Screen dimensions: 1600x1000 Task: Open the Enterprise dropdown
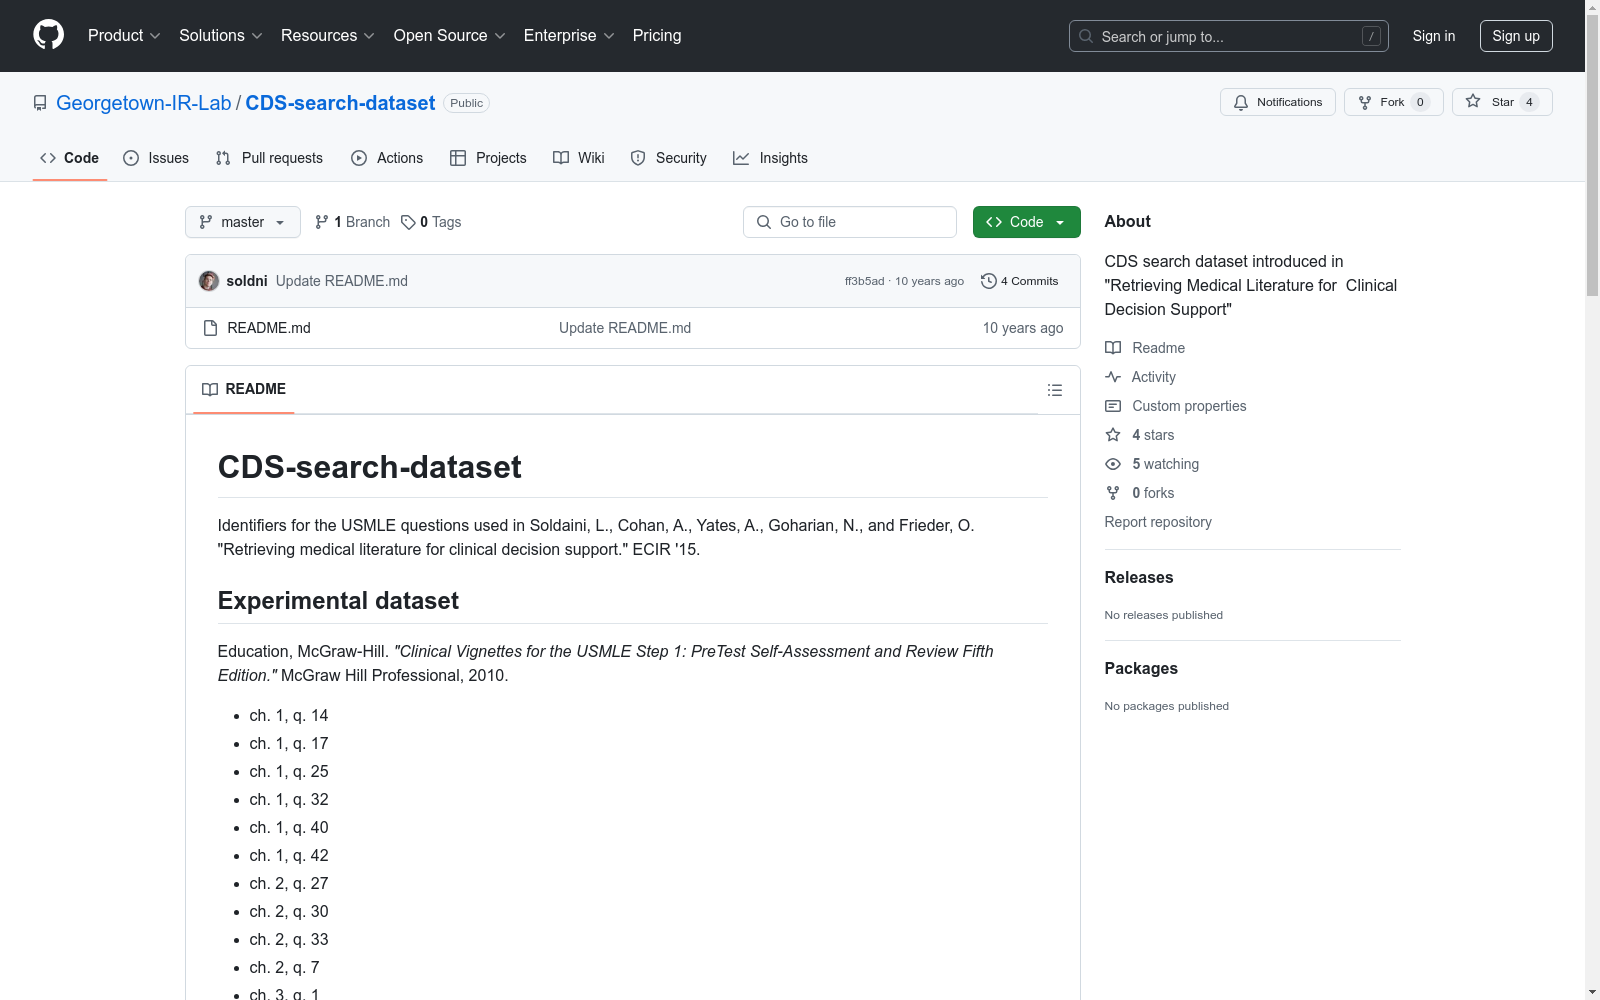pyautogui.click(x=569, y=36)
